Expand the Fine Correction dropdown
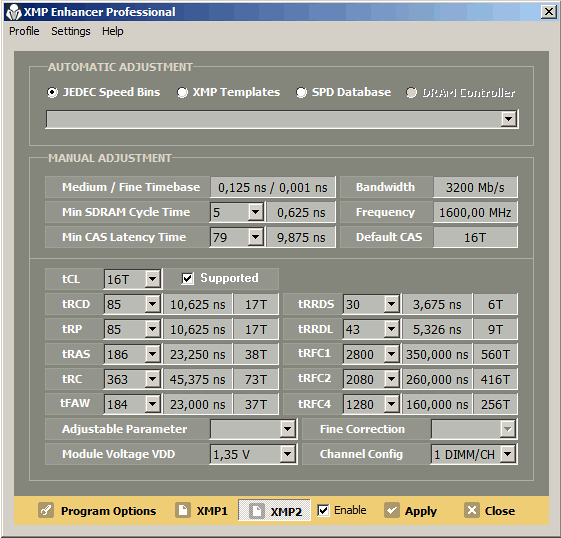The image size is (561, 538). click(508, 429)
